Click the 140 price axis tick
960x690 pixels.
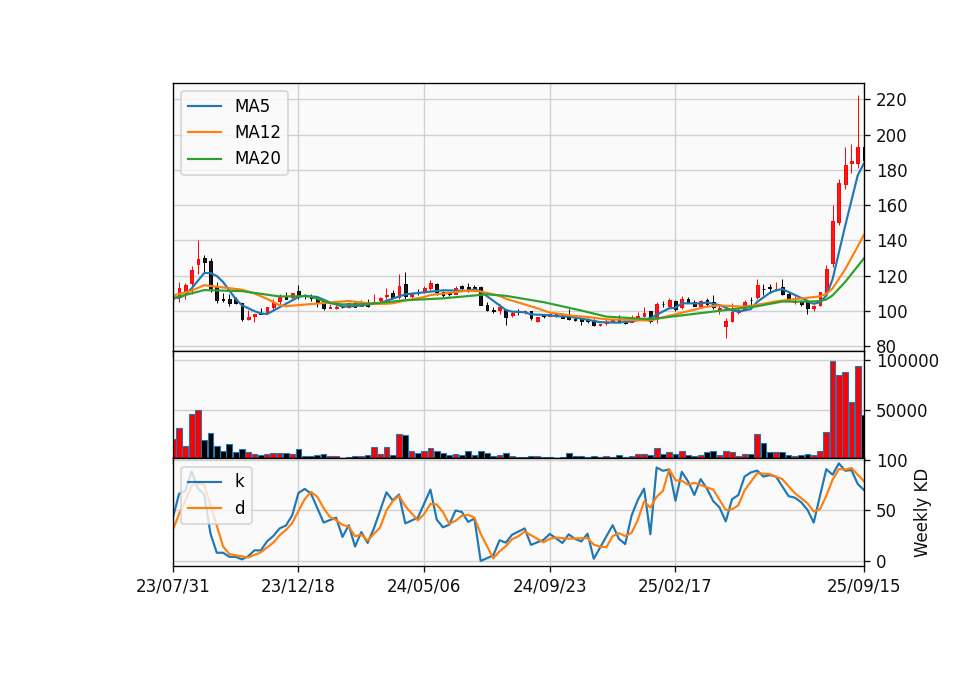[x=891, y=241]
